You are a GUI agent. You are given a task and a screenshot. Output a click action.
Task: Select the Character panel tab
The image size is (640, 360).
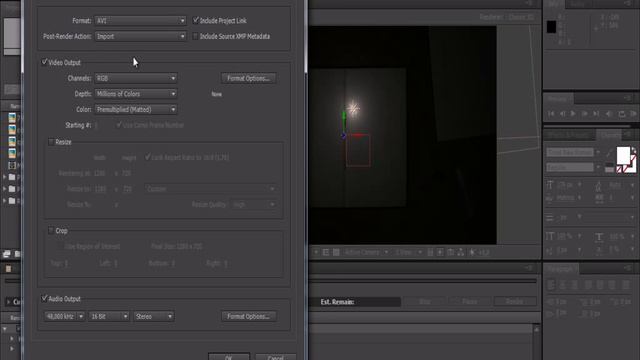point(609,134)
